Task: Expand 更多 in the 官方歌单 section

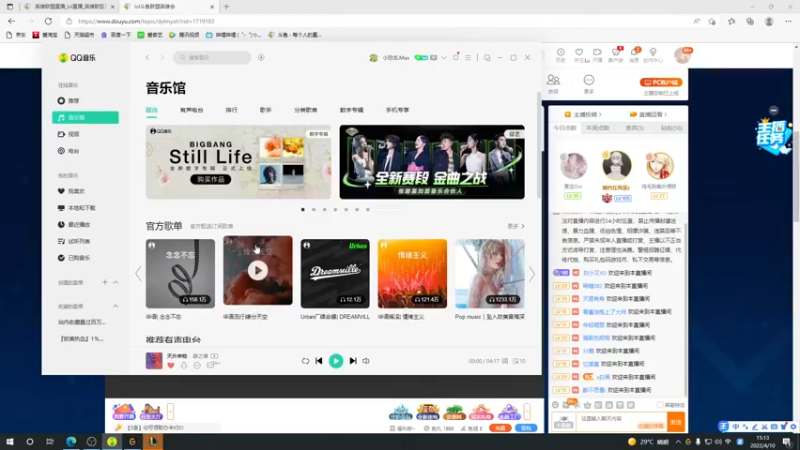Action: (516, 226)
